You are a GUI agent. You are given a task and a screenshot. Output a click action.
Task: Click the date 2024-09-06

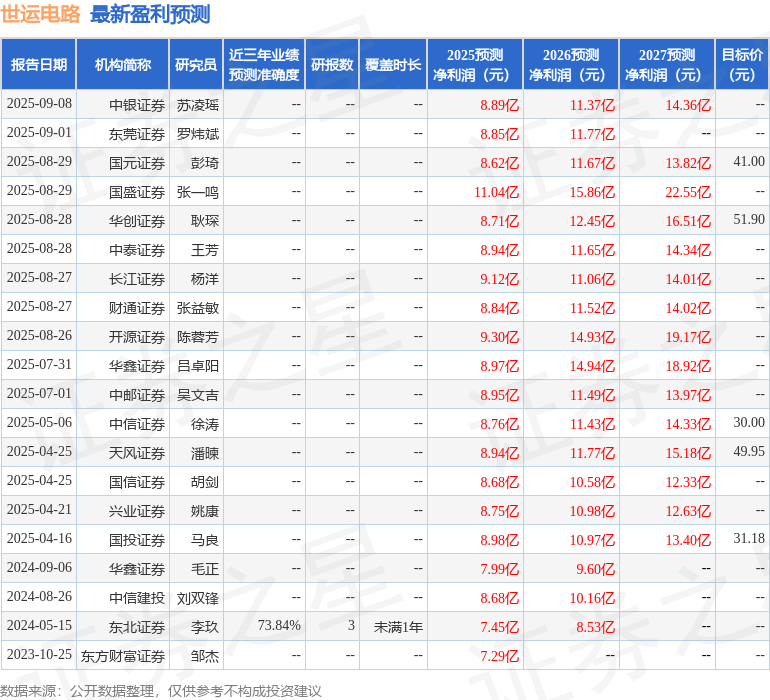[x=39, y=567]
